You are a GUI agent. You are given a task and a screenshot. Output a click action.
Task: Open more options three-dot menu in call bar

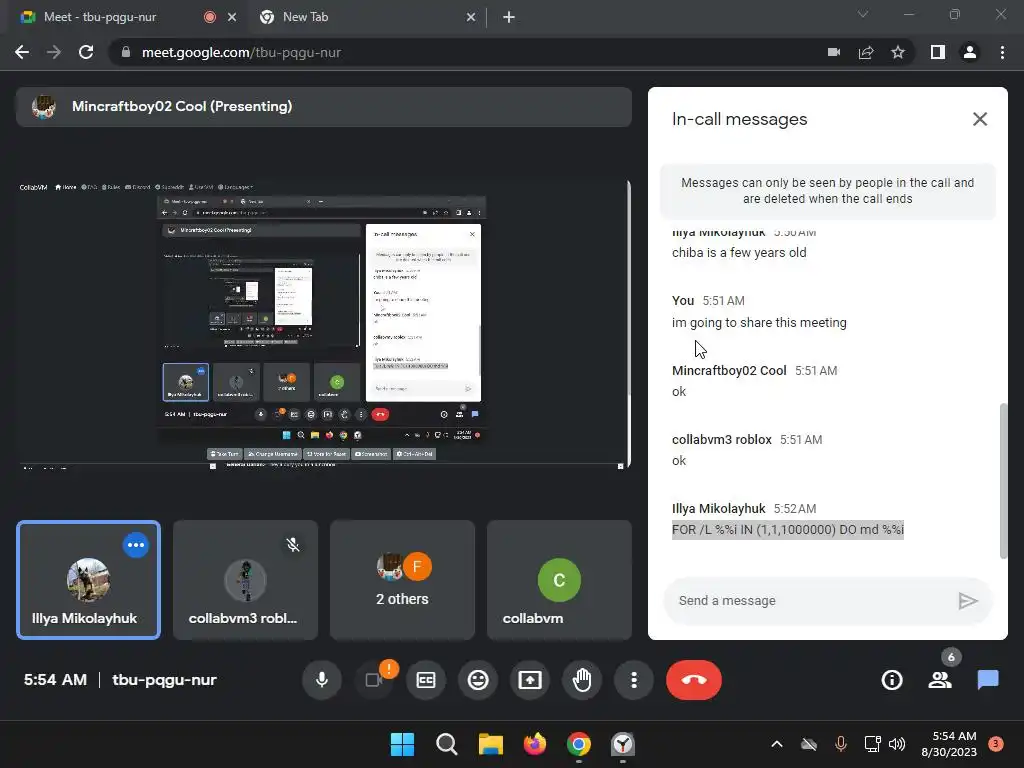633,680
